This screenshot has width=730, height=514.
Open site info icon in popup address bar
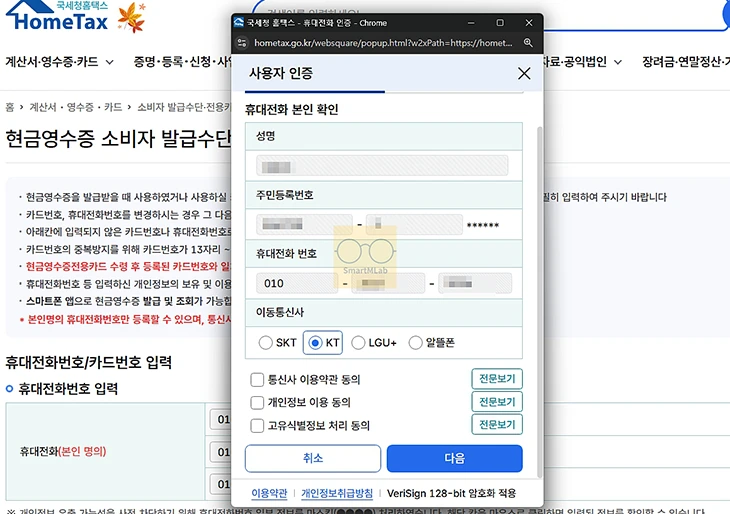242,43
